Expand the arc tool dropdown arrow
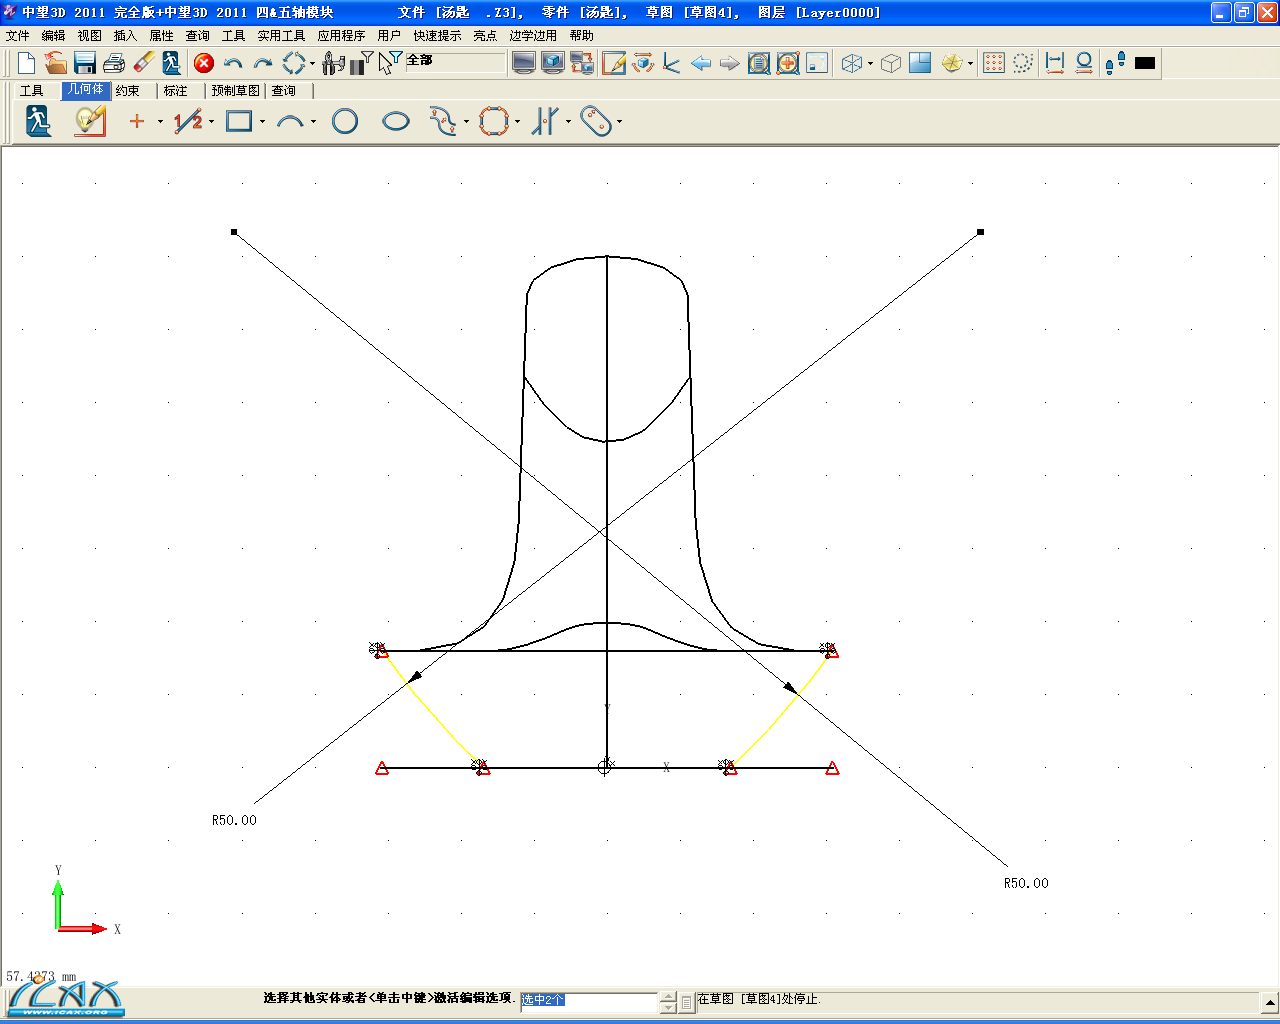Screen dimensions: 1280x1024 coord(313,123)
